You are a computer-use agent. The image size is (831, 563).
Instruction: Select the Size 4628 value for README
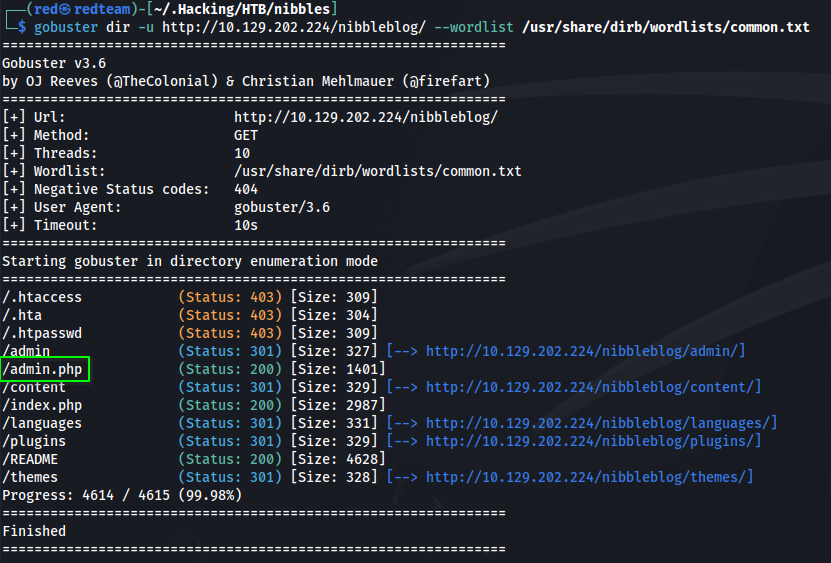[x=338, y=459]
